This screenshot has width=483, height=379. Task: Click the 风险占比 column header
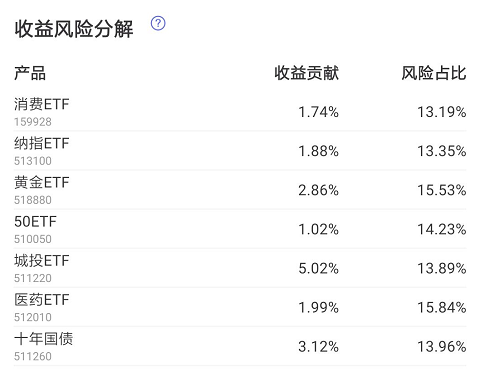click(x=434, y=73)
